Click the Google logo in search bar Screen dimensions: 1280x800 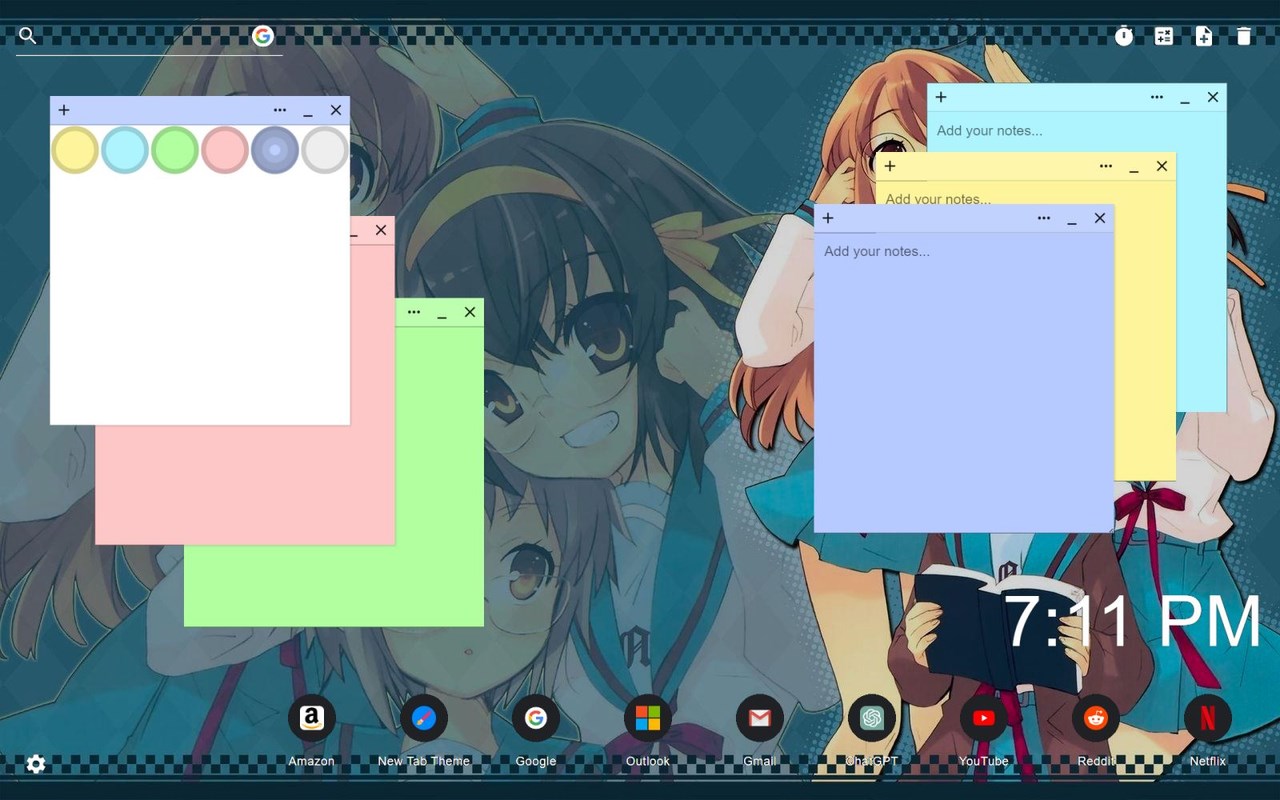[263, 36]
